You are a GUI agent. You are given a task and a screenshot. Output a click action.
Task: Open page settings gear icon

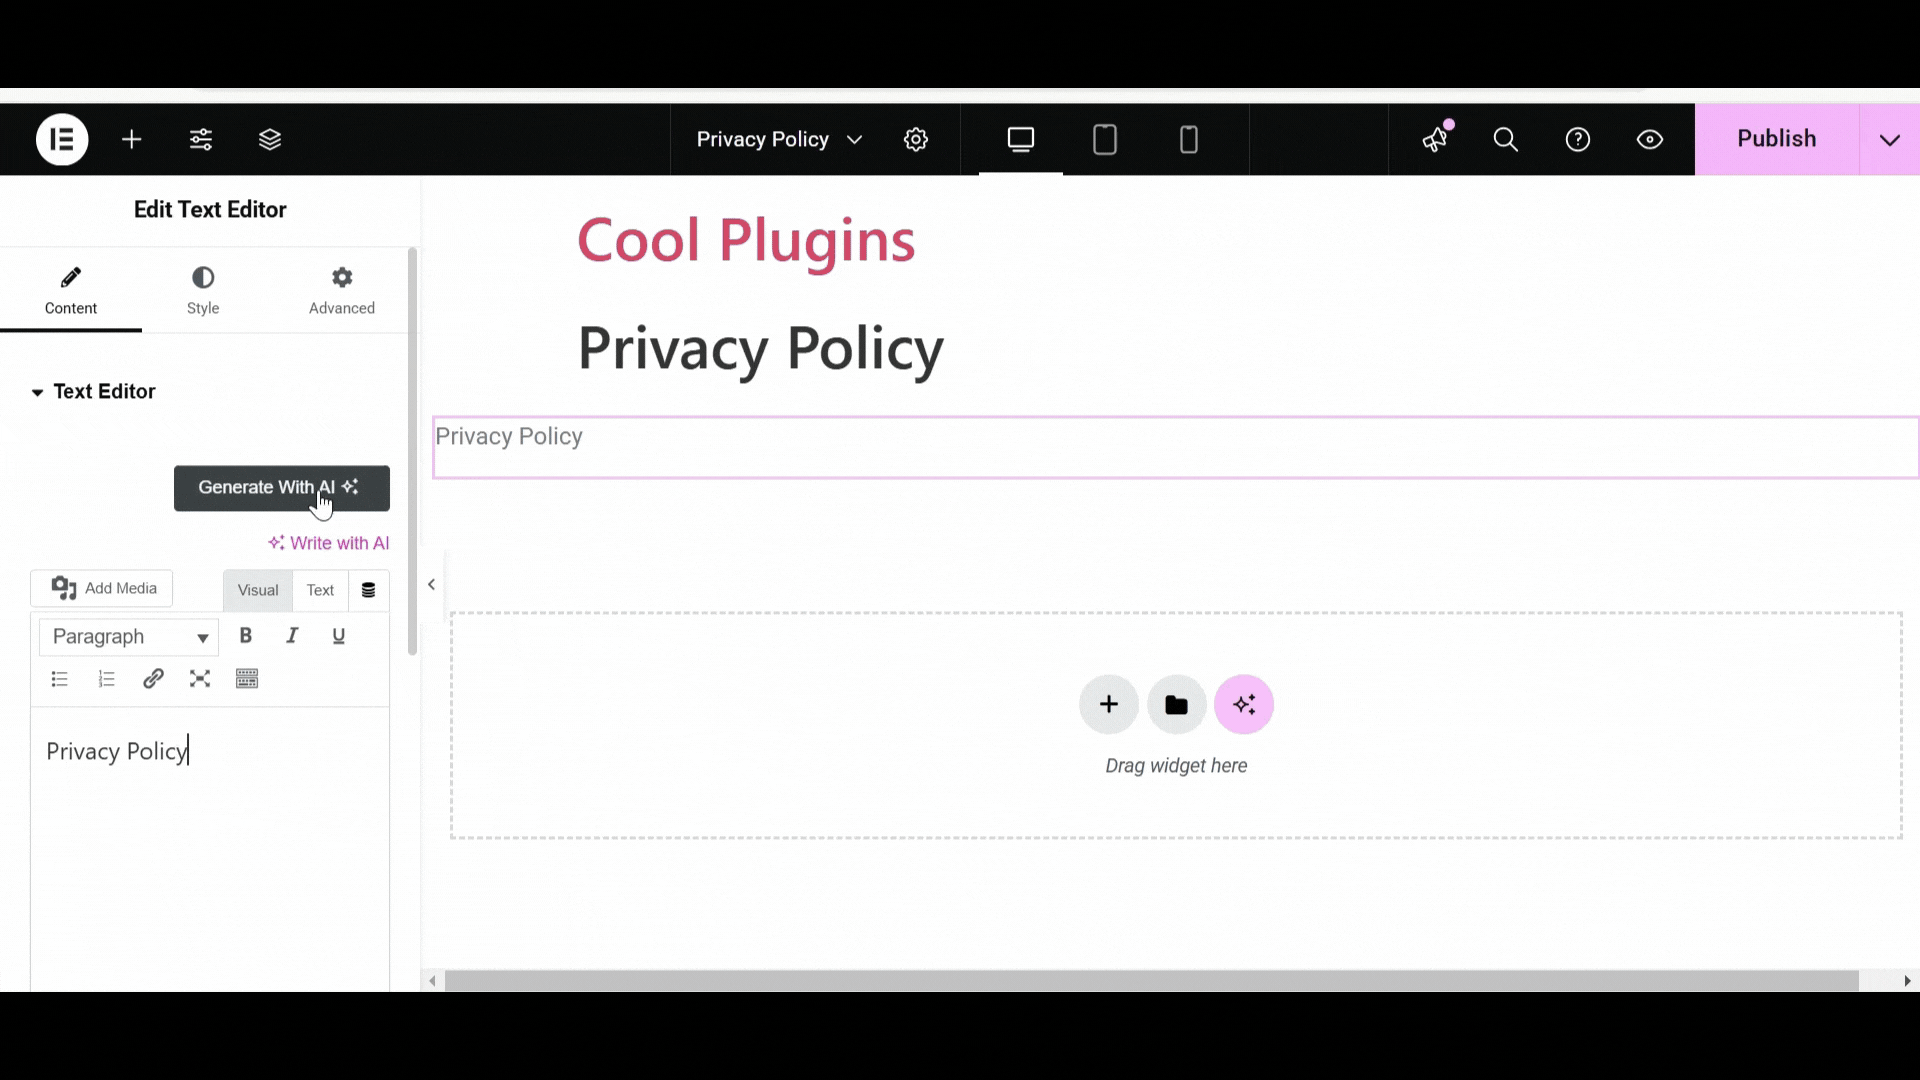(916, 140)
